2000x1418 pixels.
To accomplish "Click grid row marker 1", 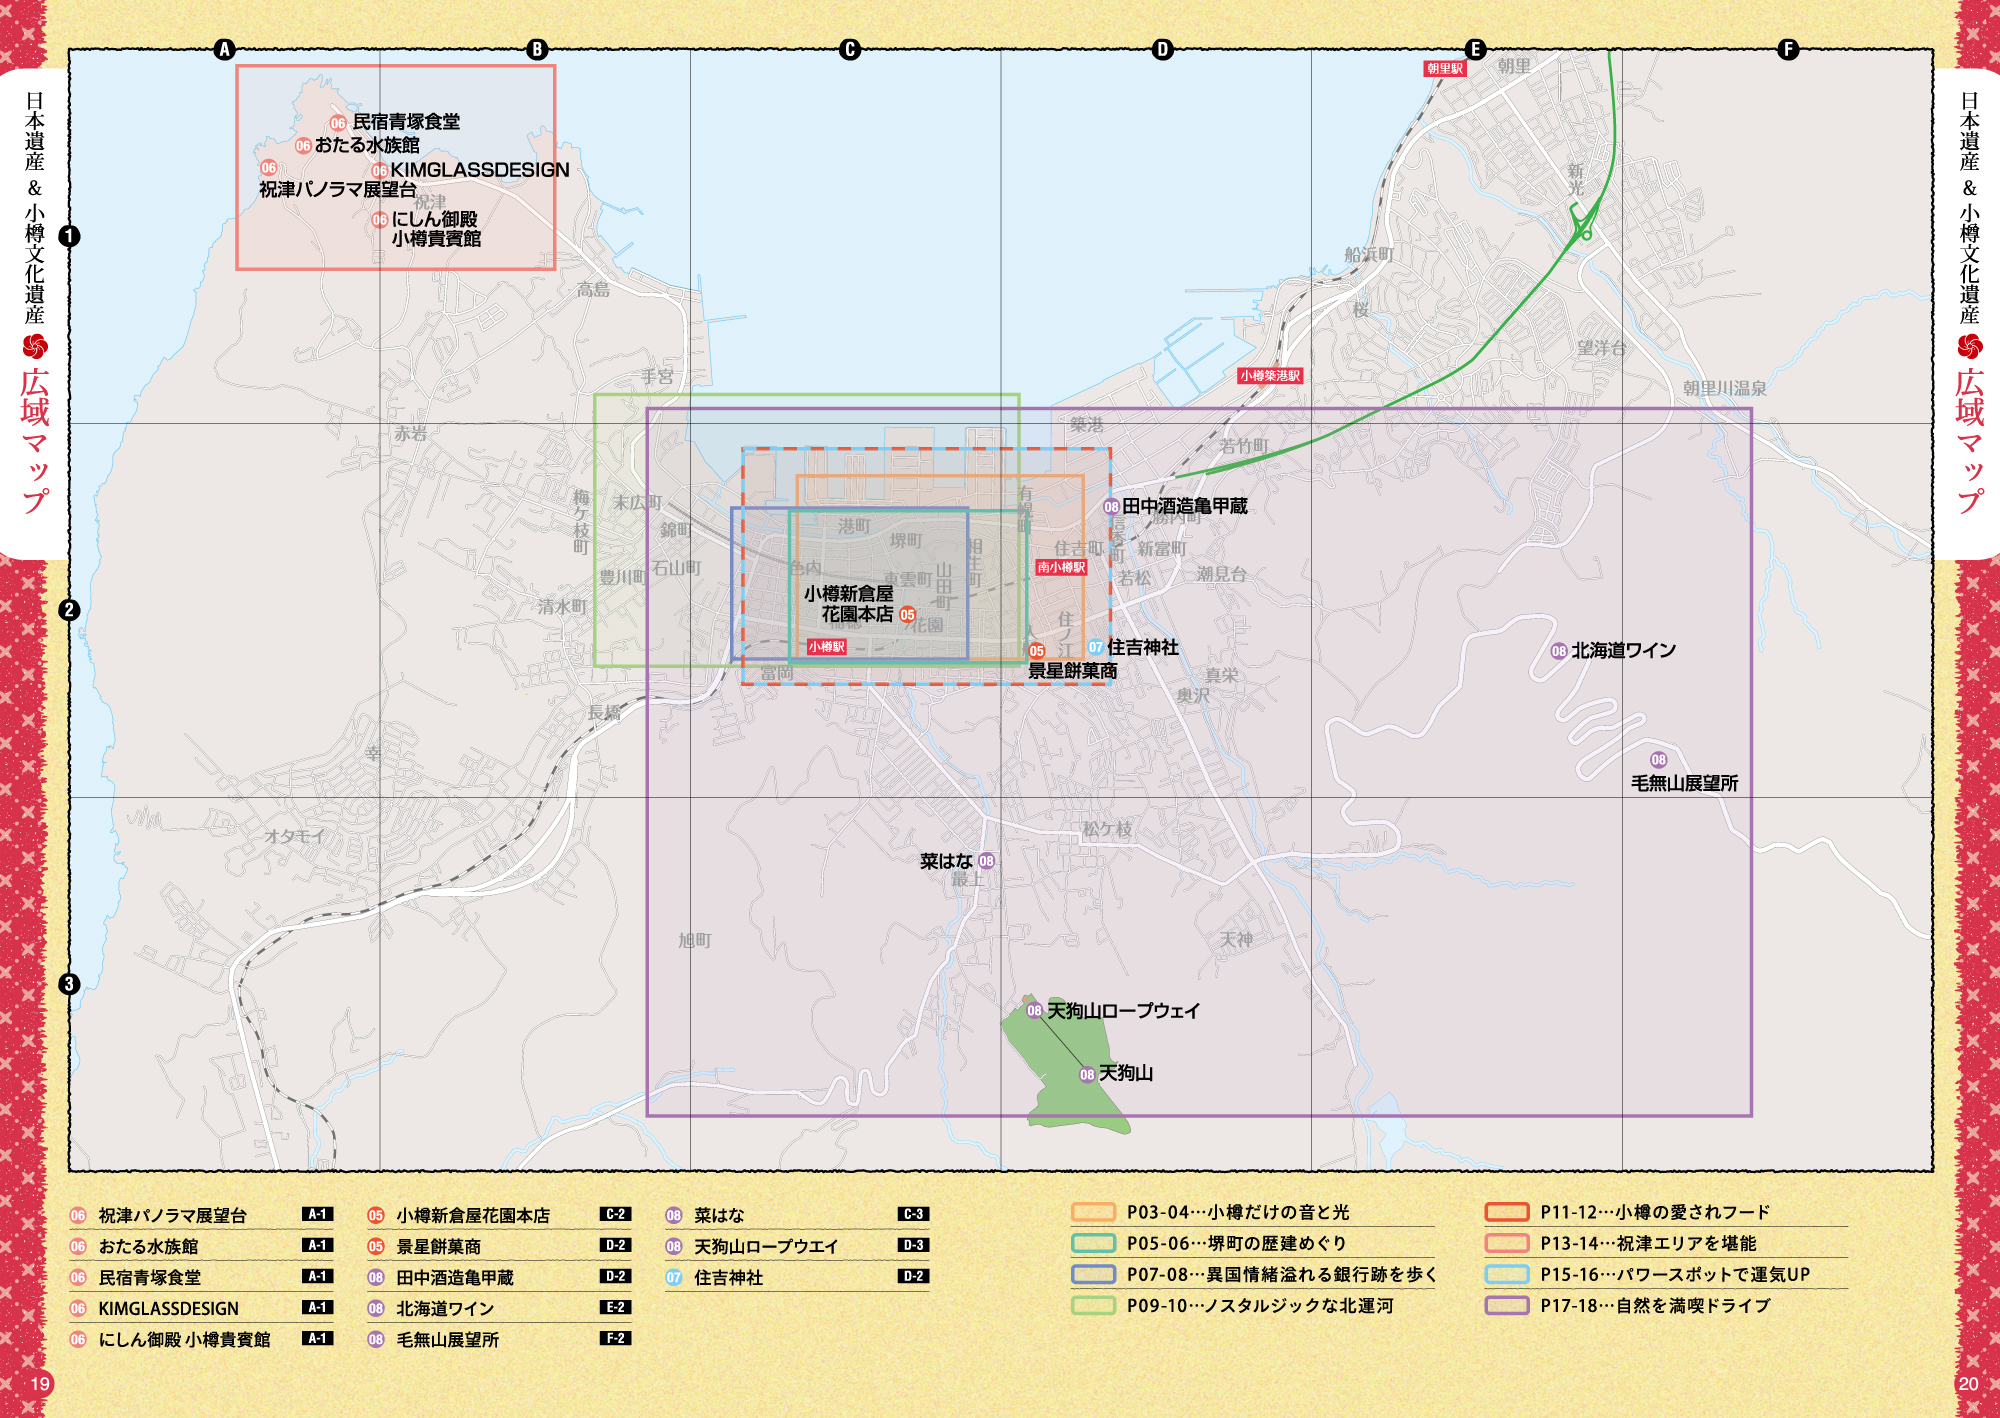I will click(x=69, y=237).
